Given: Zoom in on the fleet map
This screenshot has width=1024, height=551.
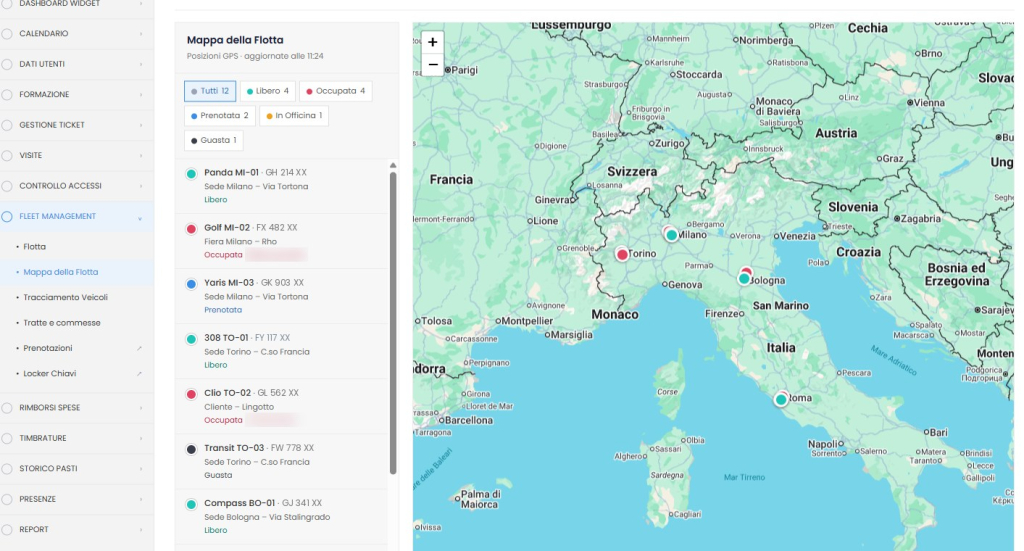Looking at the screenshot, I should (x=432, y=42).
